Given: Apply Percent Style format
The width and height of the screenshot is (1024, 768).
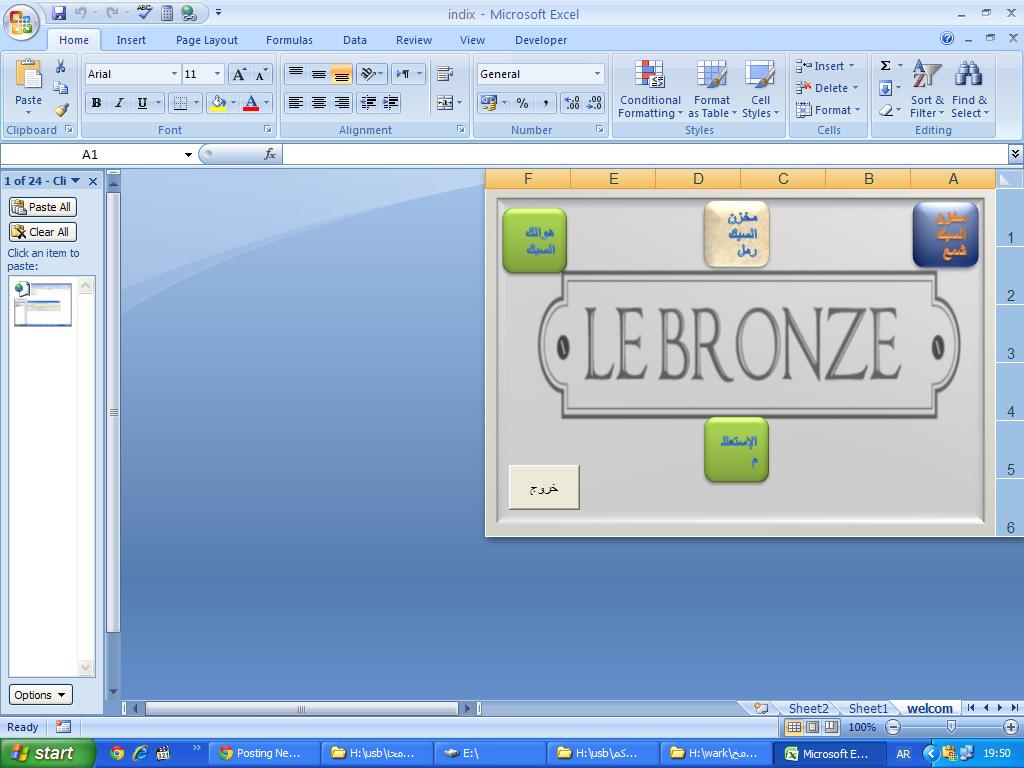Looking at the screenshot, I should (522, 103).
